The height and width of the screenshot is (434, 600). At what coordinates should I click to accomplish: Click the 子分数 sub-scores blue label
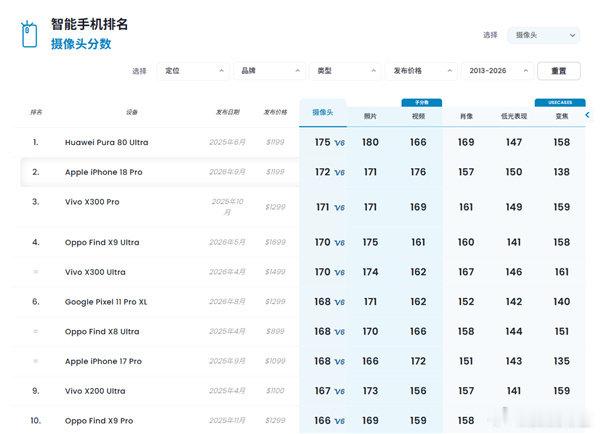(x=422, y=103)
